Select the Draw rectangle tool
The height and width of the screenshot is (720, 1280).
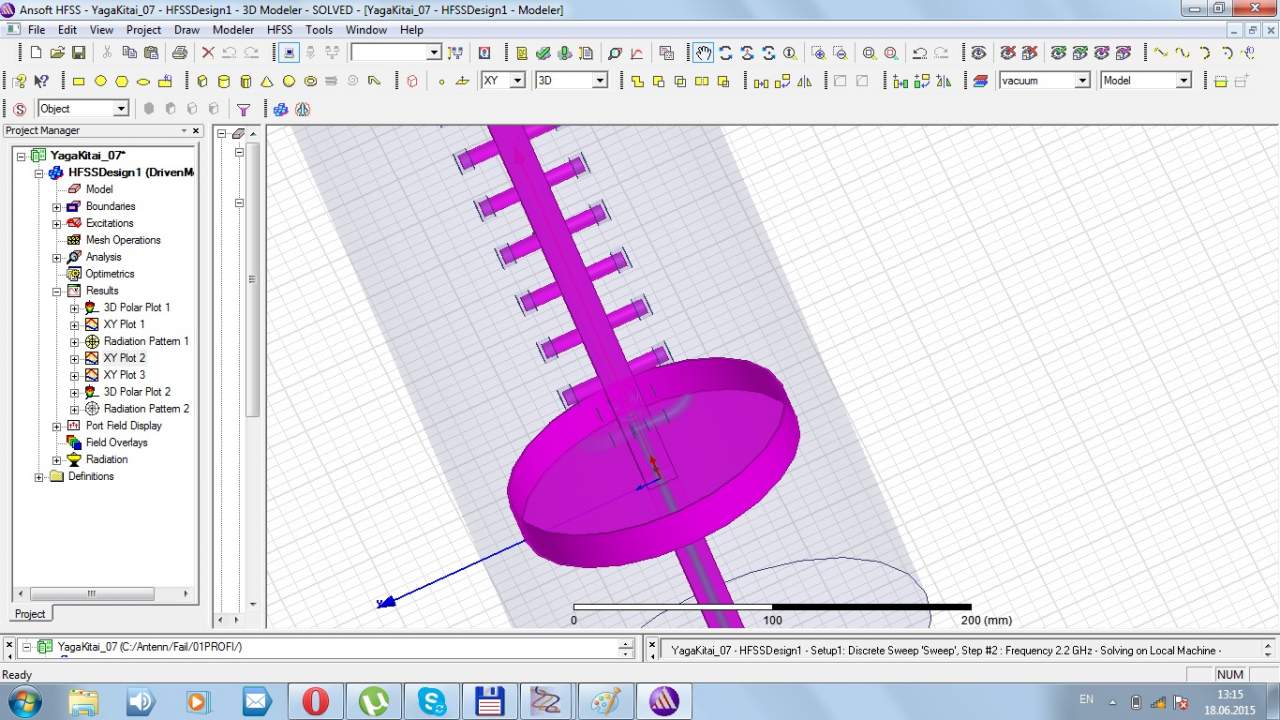pyautogui.click(x=79, y=81)
